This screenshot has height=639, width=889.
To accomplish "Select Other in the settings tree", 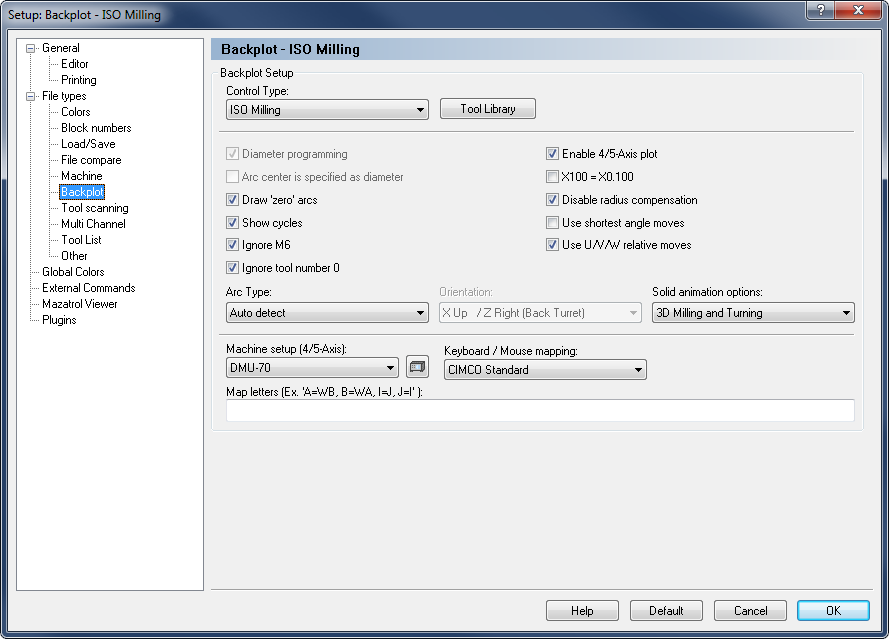I will [x=74, y=256].
